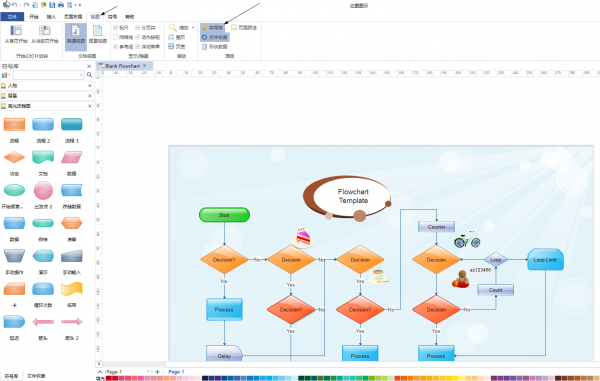The image size is (600, 381).
Task: Open the 缩放 zoom dropdown arrow
Action: [x=193, y=28]
